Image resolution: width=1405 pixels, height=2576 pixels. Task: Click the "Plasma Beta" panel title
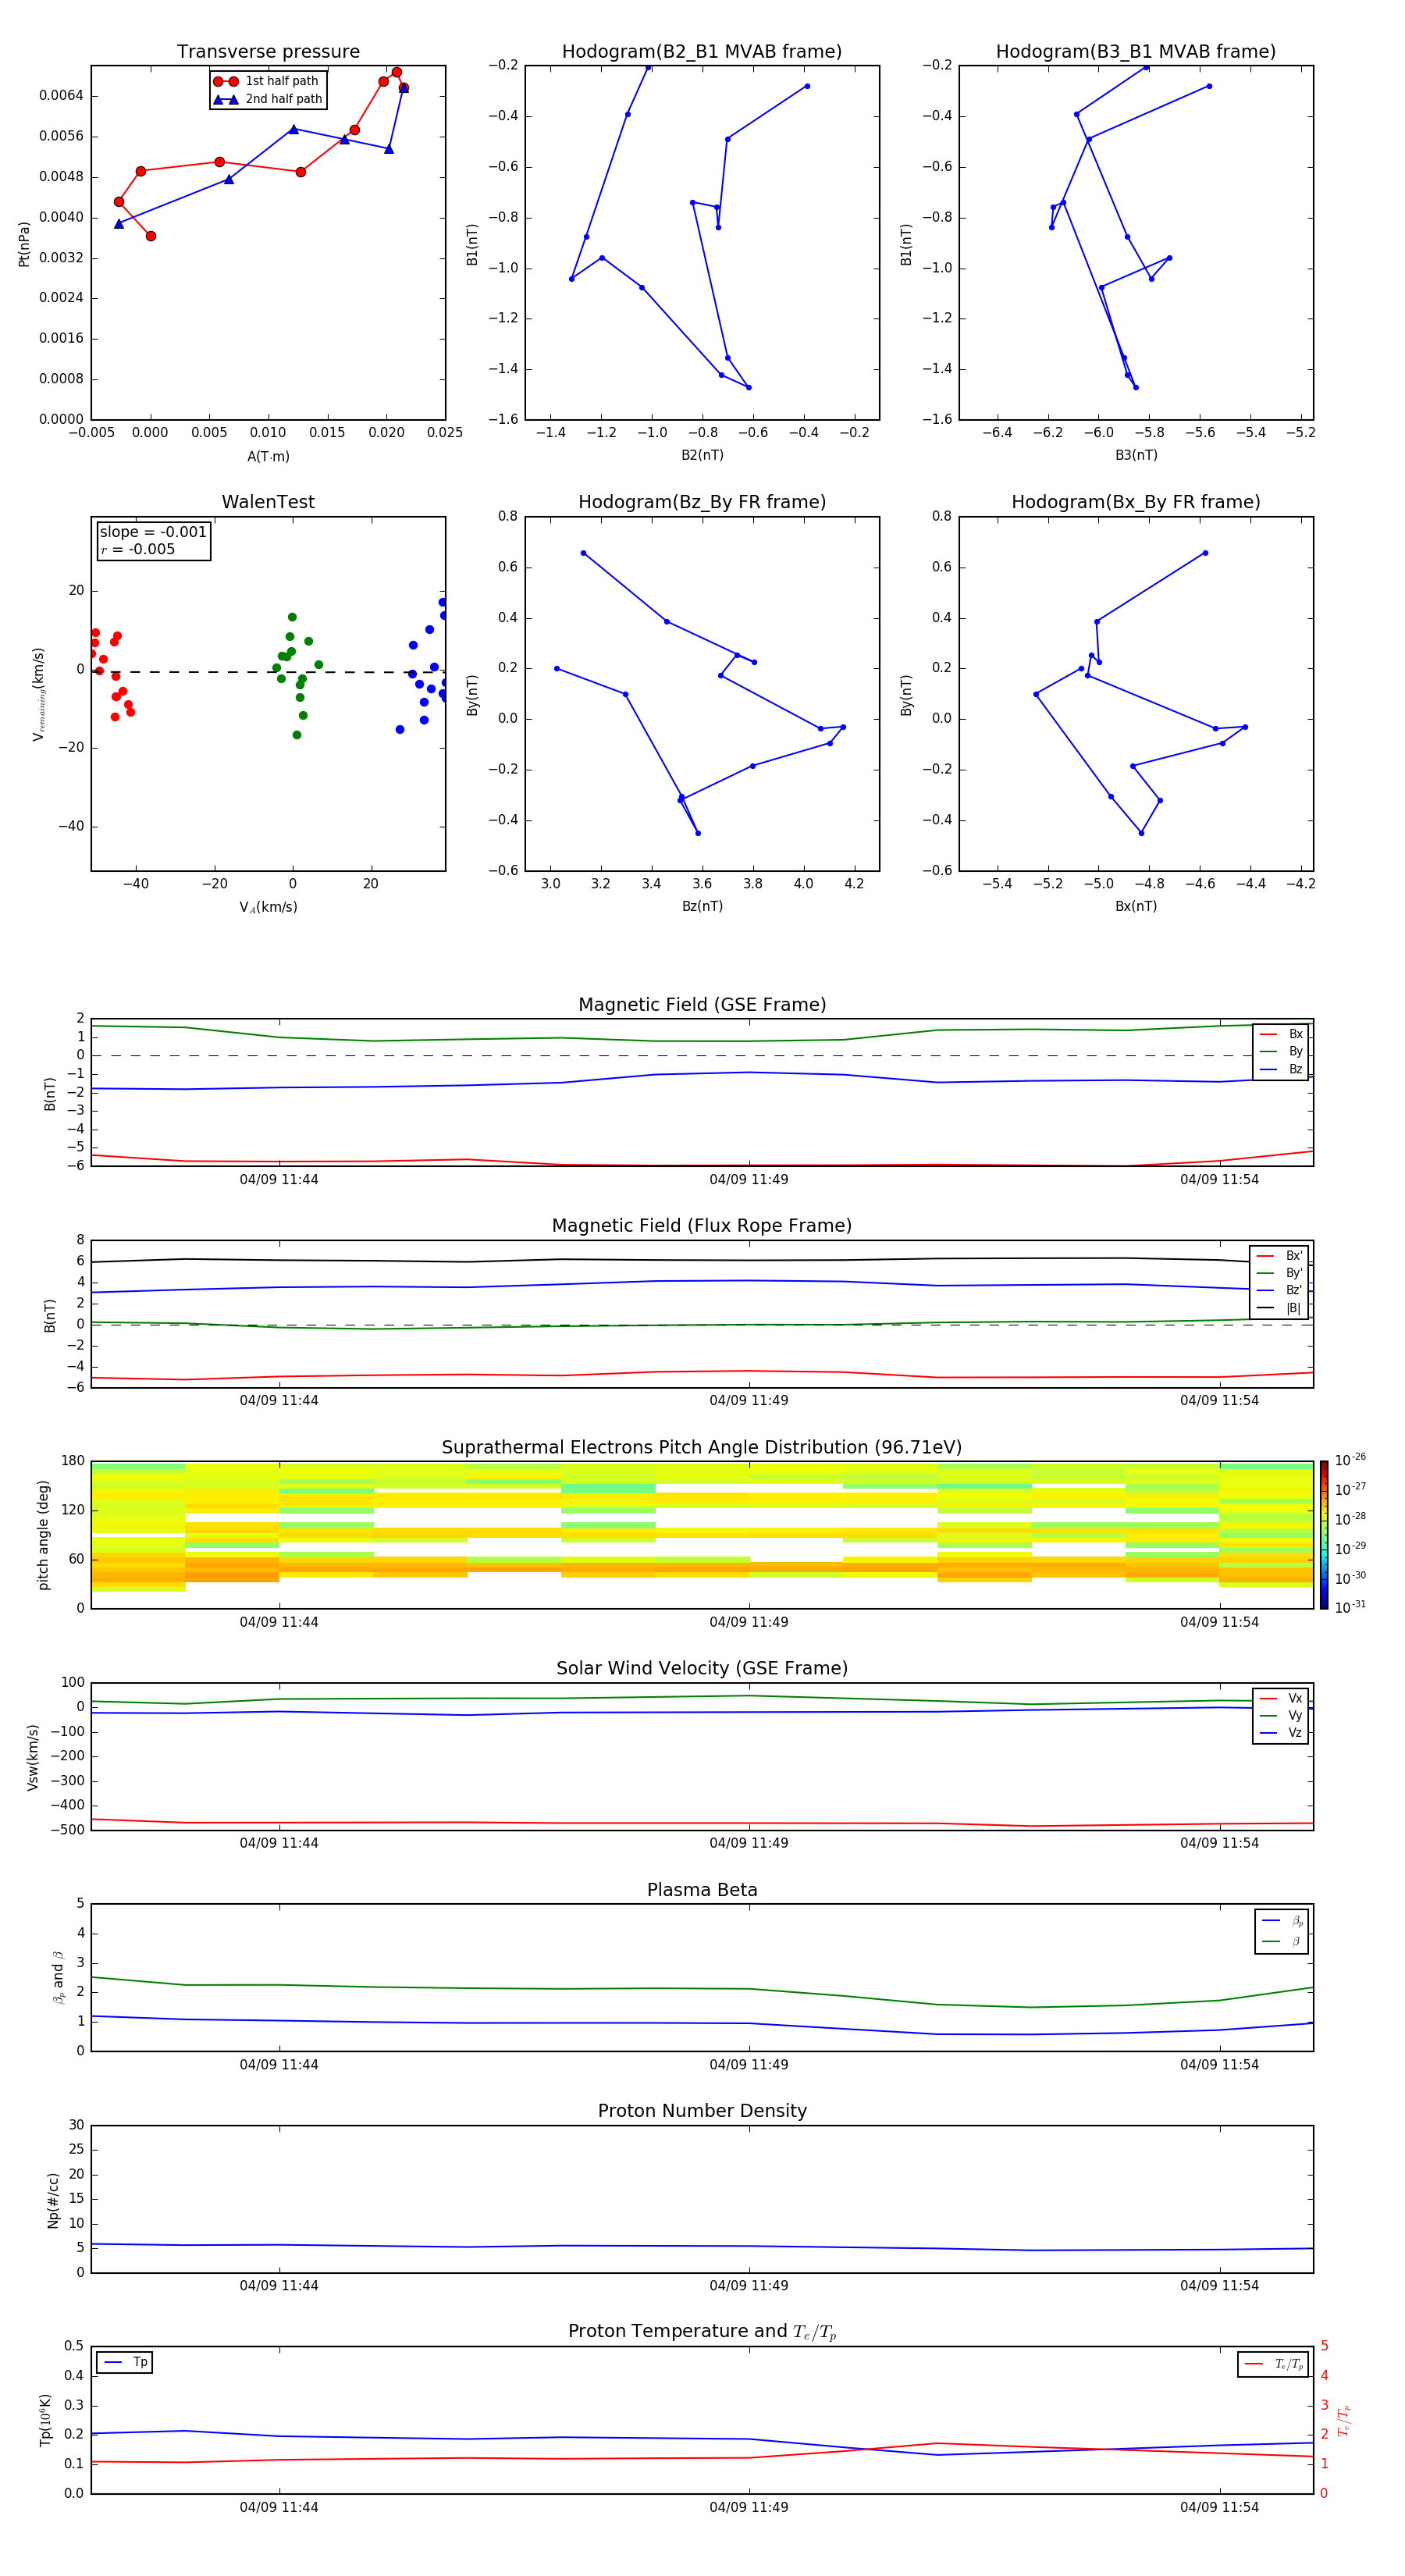coord(702,1891)
